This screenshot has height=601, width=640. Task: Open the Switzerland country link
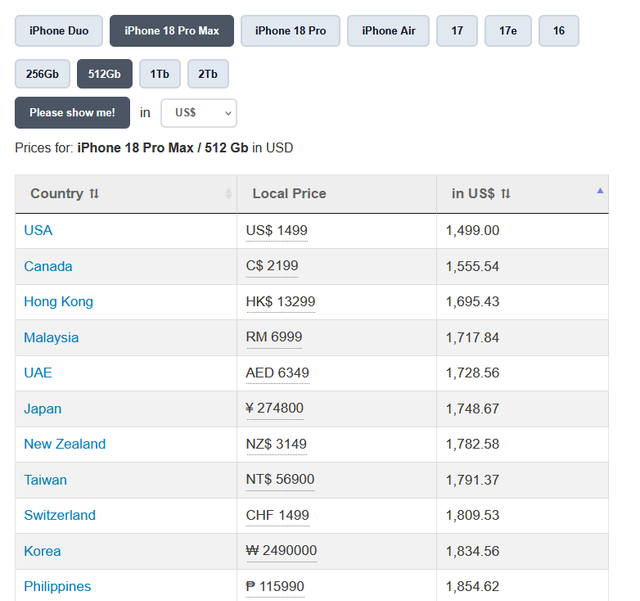60,515
